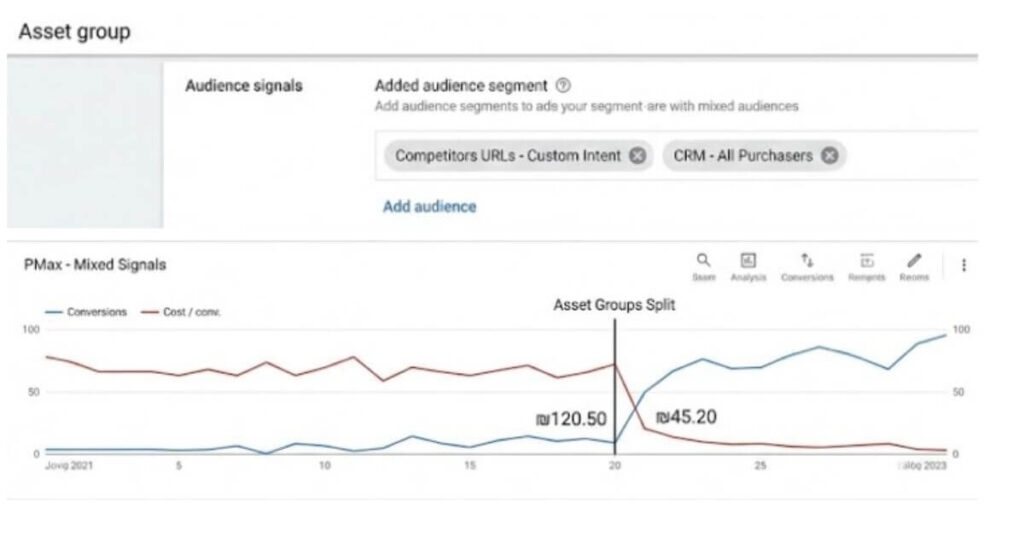Click the magnifier search icon in chart toolbar

(x=704, y=260)
